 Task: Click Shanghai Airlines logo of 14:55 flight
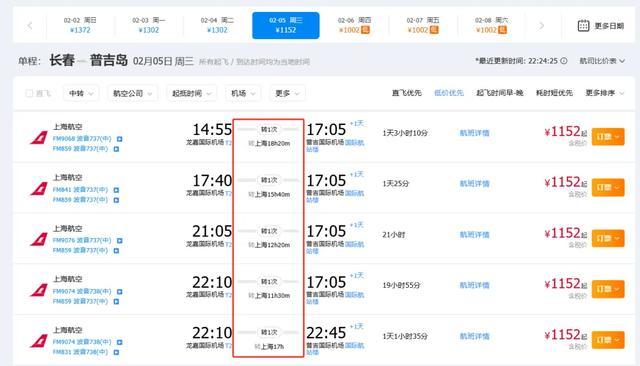pos(39,138)
